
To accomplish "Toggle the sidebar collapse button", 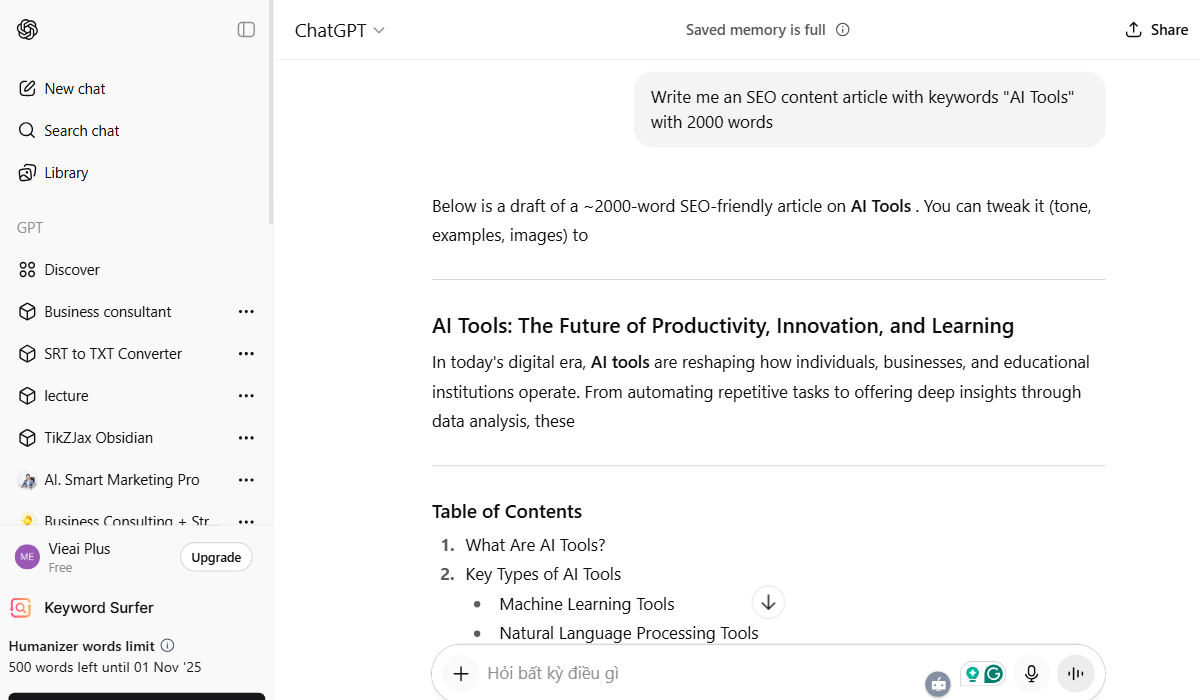I will coord(246,30).
